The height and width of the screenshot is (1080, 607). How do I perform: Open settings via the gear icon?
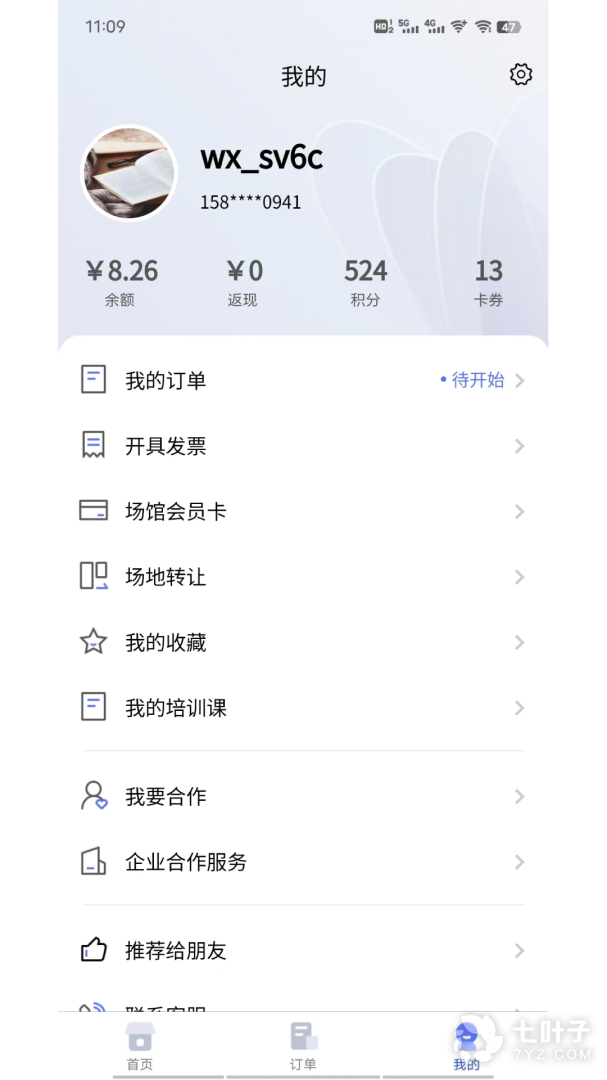(x=521, y=75)
